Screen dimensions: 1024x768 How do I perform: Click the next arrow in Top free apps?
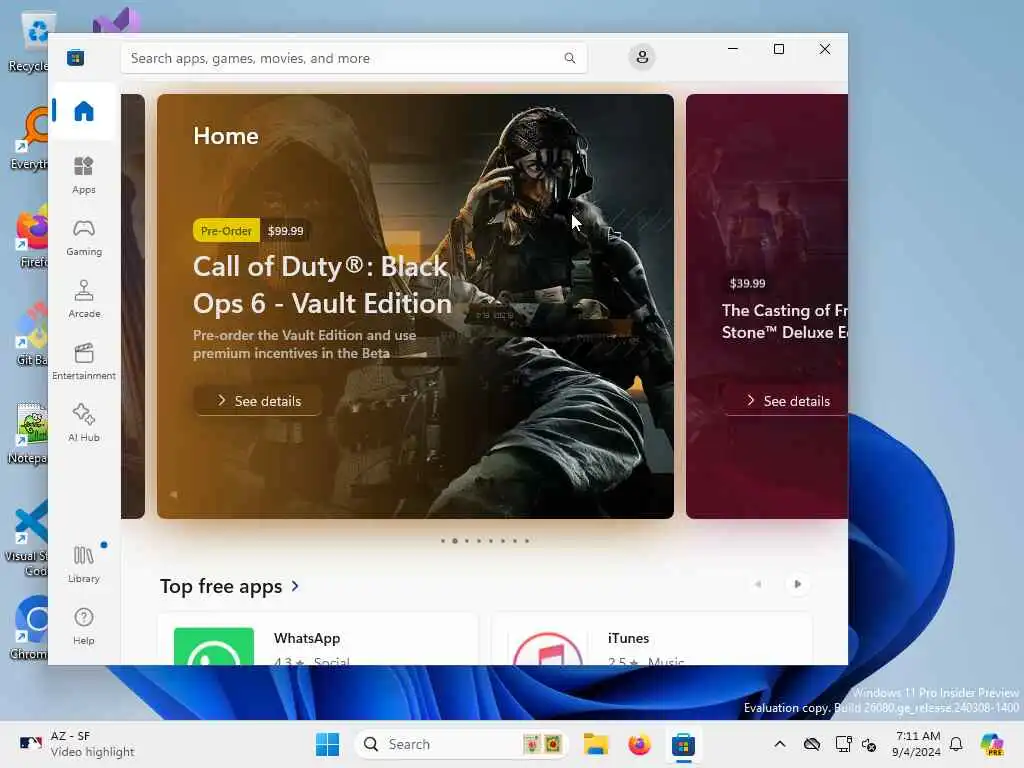[x=797, y=584]
